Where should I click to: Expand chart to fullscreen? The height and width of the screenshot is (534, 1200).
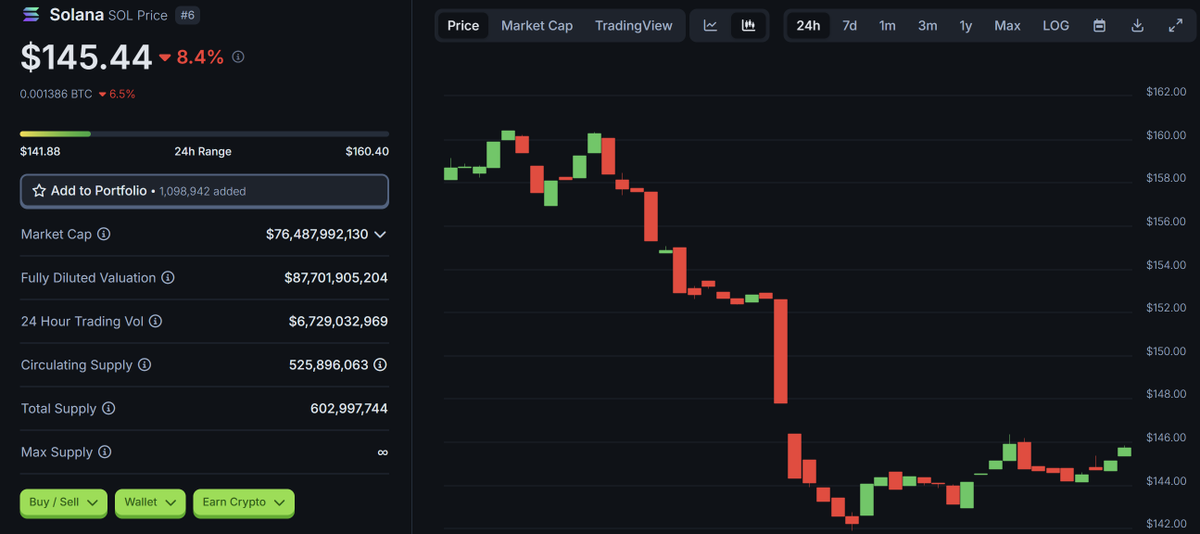click(x=1175, y=26)
